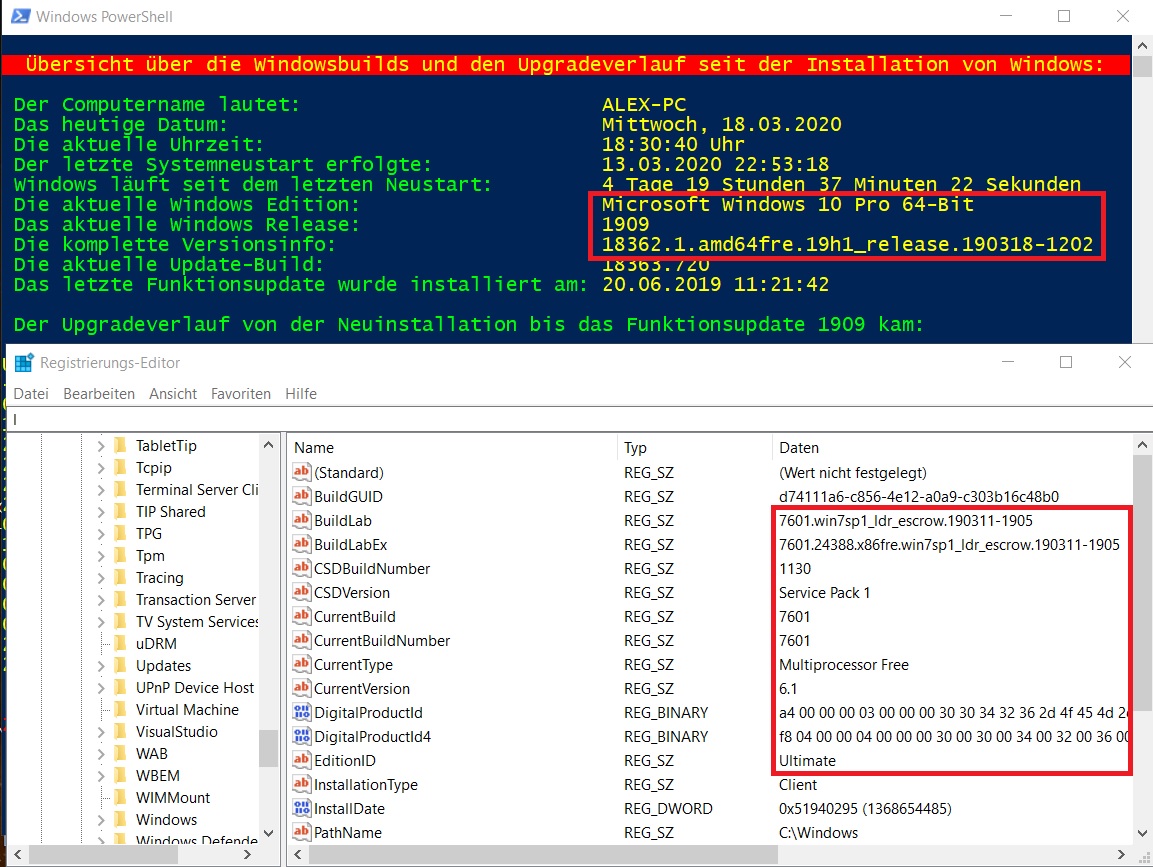
Task: Select the 'C:\Windows' data cell
Action: tap(818, 832)
